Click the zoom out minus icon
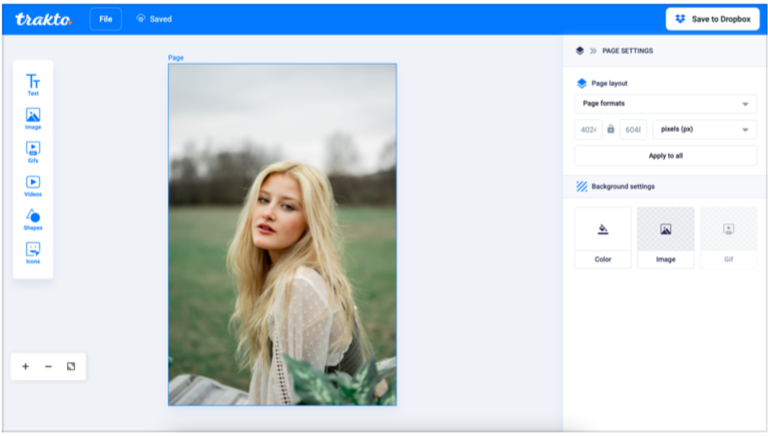The width and height of the screenshot is (768, 436). (48, 367)
